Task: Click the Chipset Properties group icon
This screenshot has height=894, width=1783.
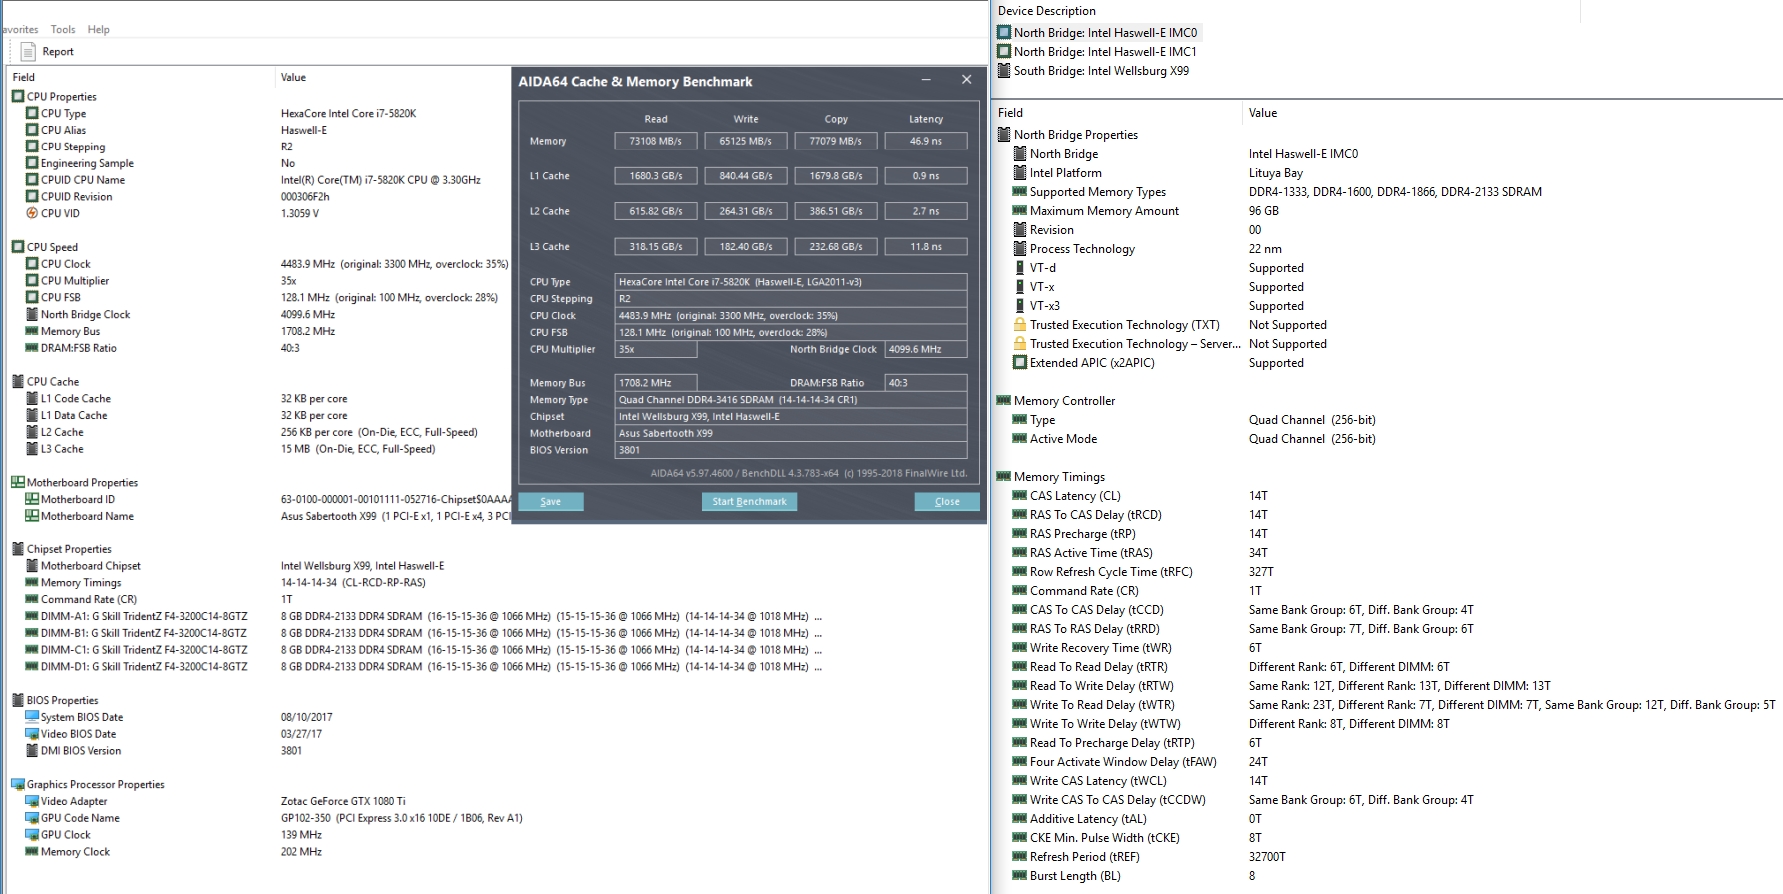Action: 18,549
